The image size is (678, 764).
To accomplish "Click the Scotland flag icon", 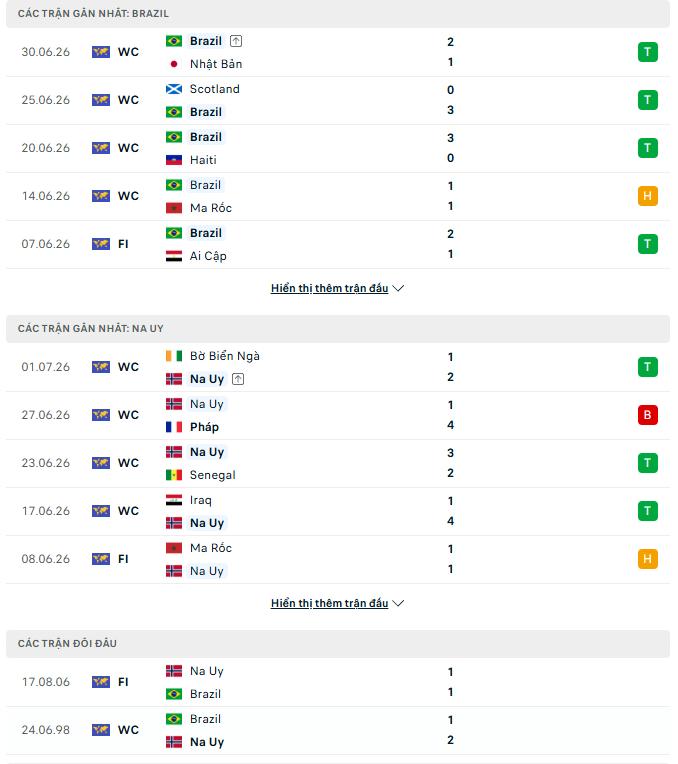I will click(174, 89).
